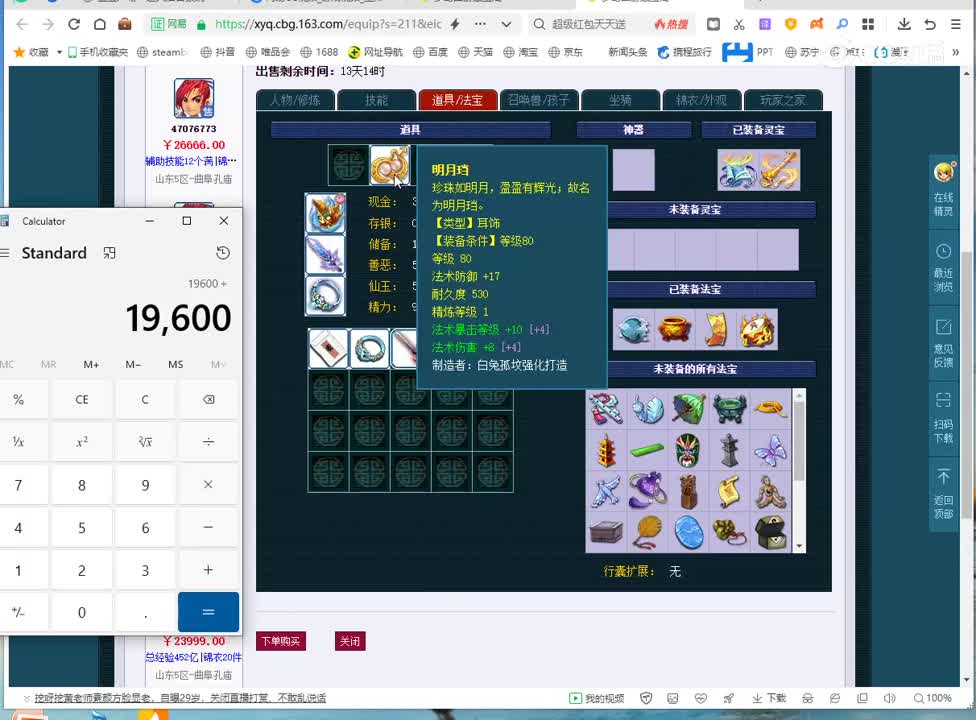Click the browser reload icon
Image resolution: width=976 pixels, height=720 pixels.
74,24
